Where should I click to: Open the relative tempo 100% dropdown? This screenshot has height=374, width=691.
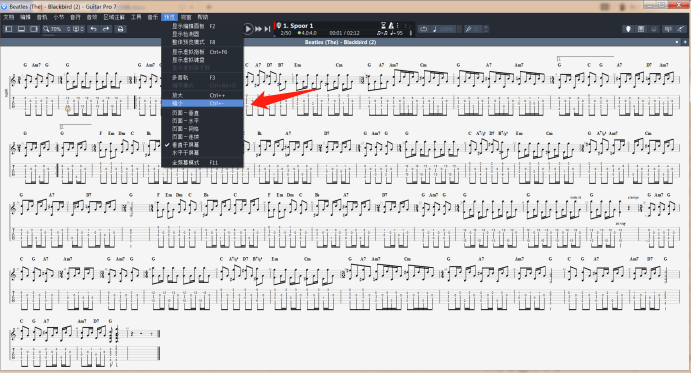[x=449, y=29]
